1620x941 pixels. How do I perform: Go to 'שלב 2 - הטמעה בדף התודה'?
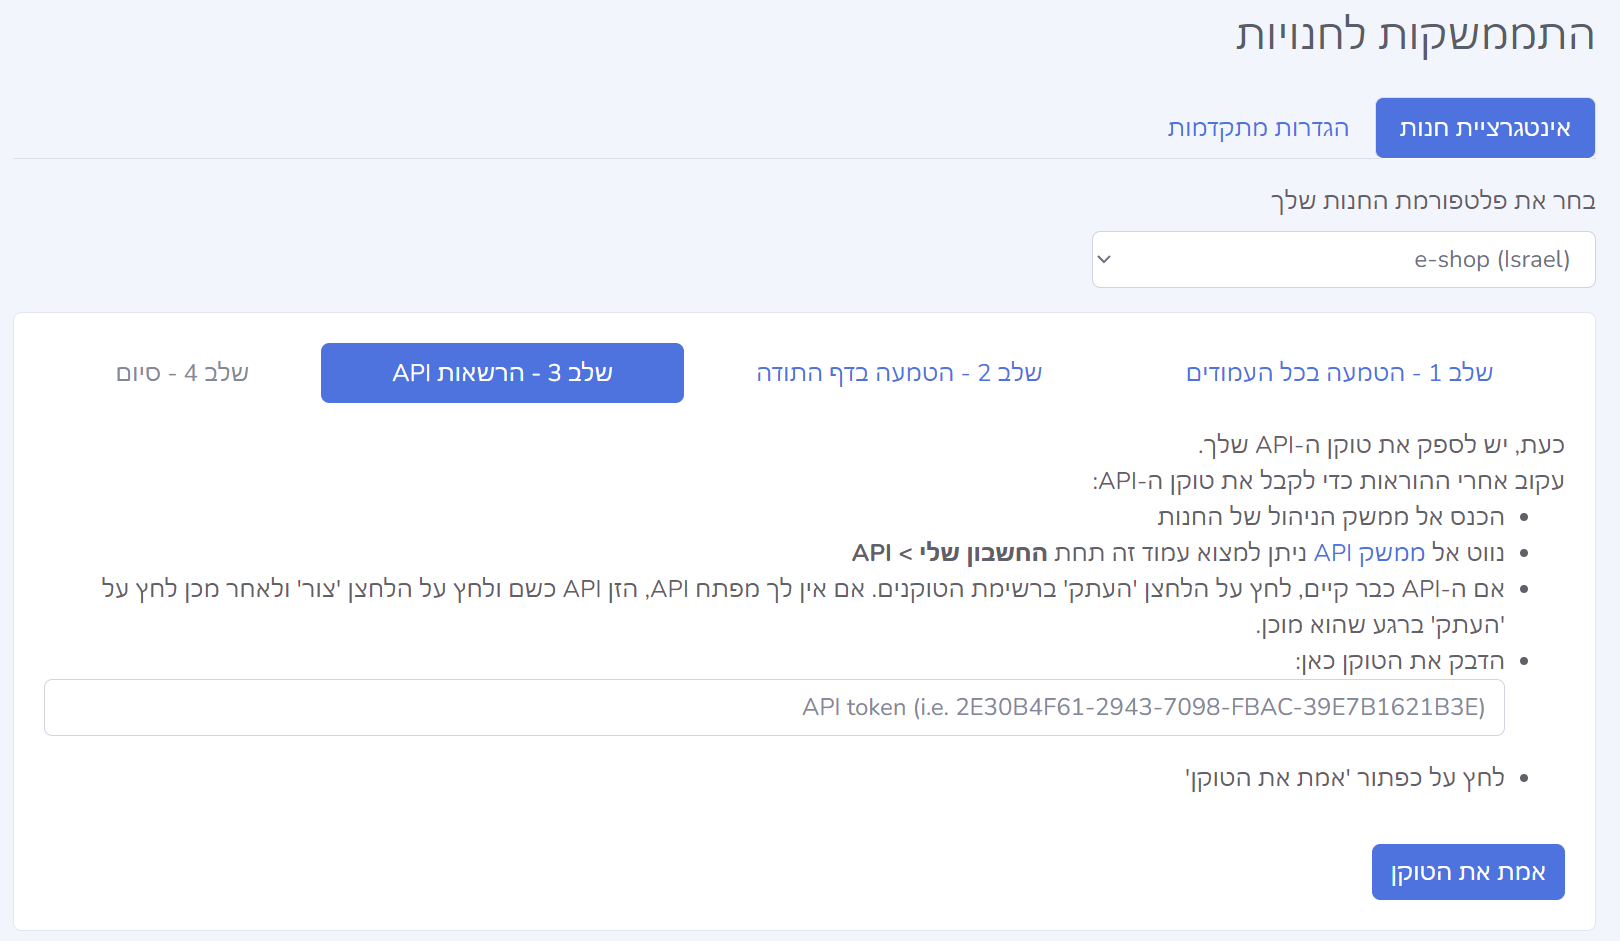pos(898,373)
